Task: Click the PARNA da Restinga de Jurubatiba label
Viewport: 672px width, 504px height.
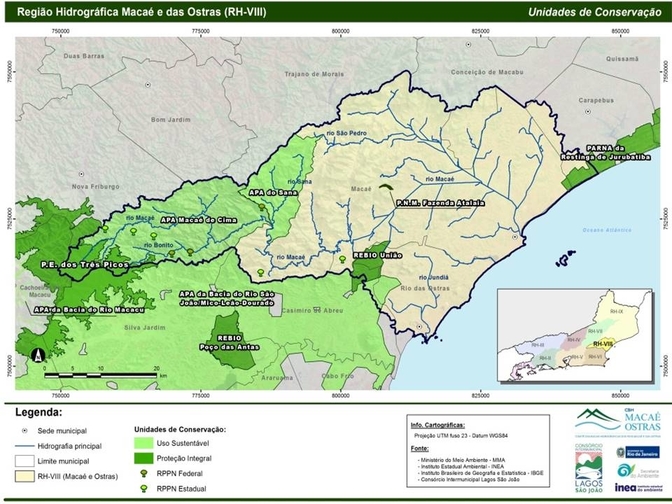Action: pos(617,153)
